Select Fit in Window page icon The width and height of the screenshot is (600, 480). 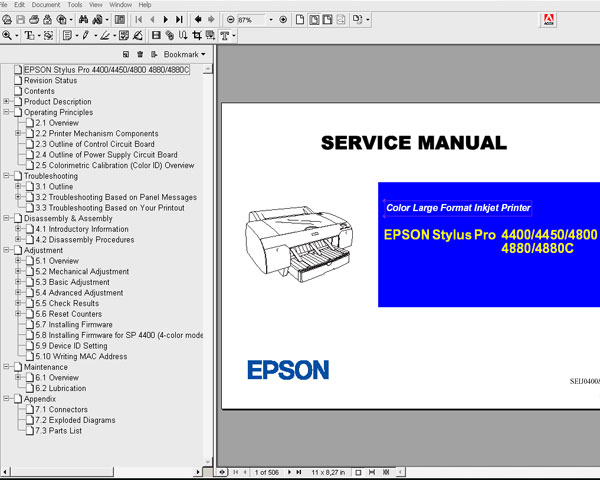click(314, 20)
